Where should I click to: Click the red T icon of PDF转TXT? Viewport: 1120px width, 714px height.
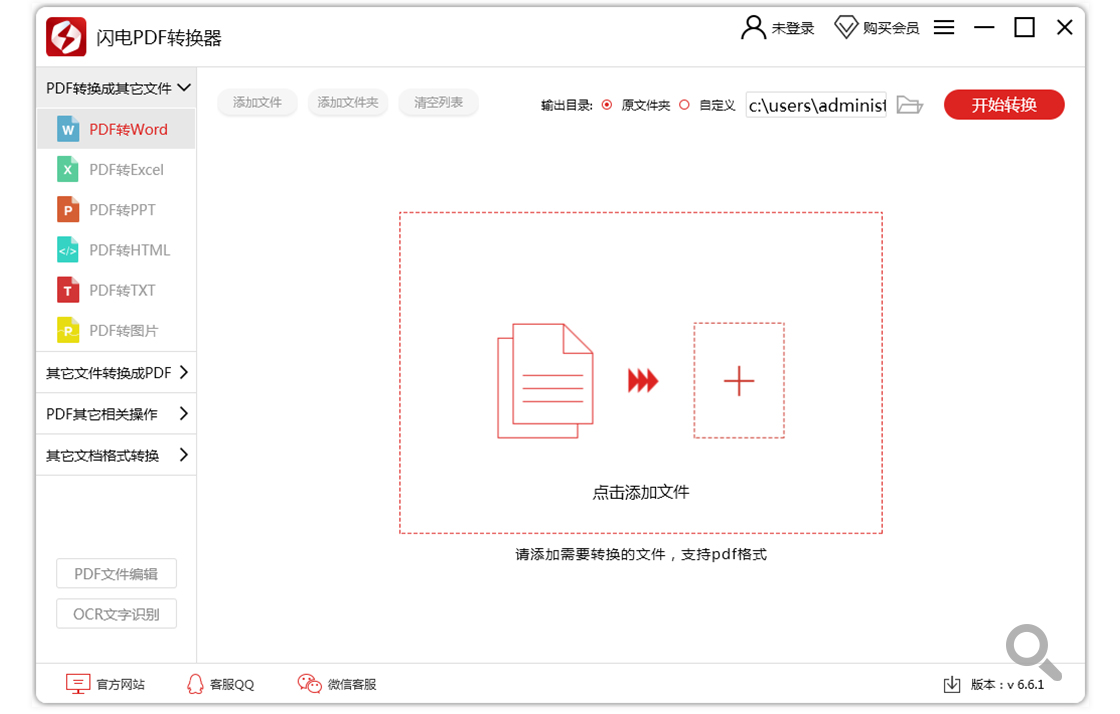pos(67,290)
